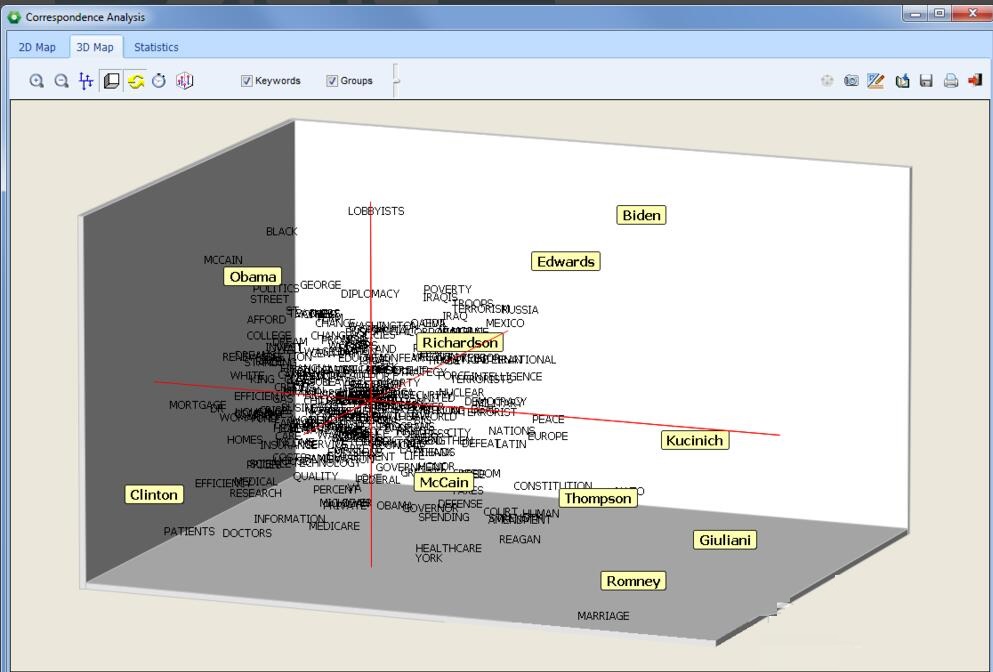993x672 pixels.
Task: Click the REAGAN keyword
Action: (x=520, y=540)
